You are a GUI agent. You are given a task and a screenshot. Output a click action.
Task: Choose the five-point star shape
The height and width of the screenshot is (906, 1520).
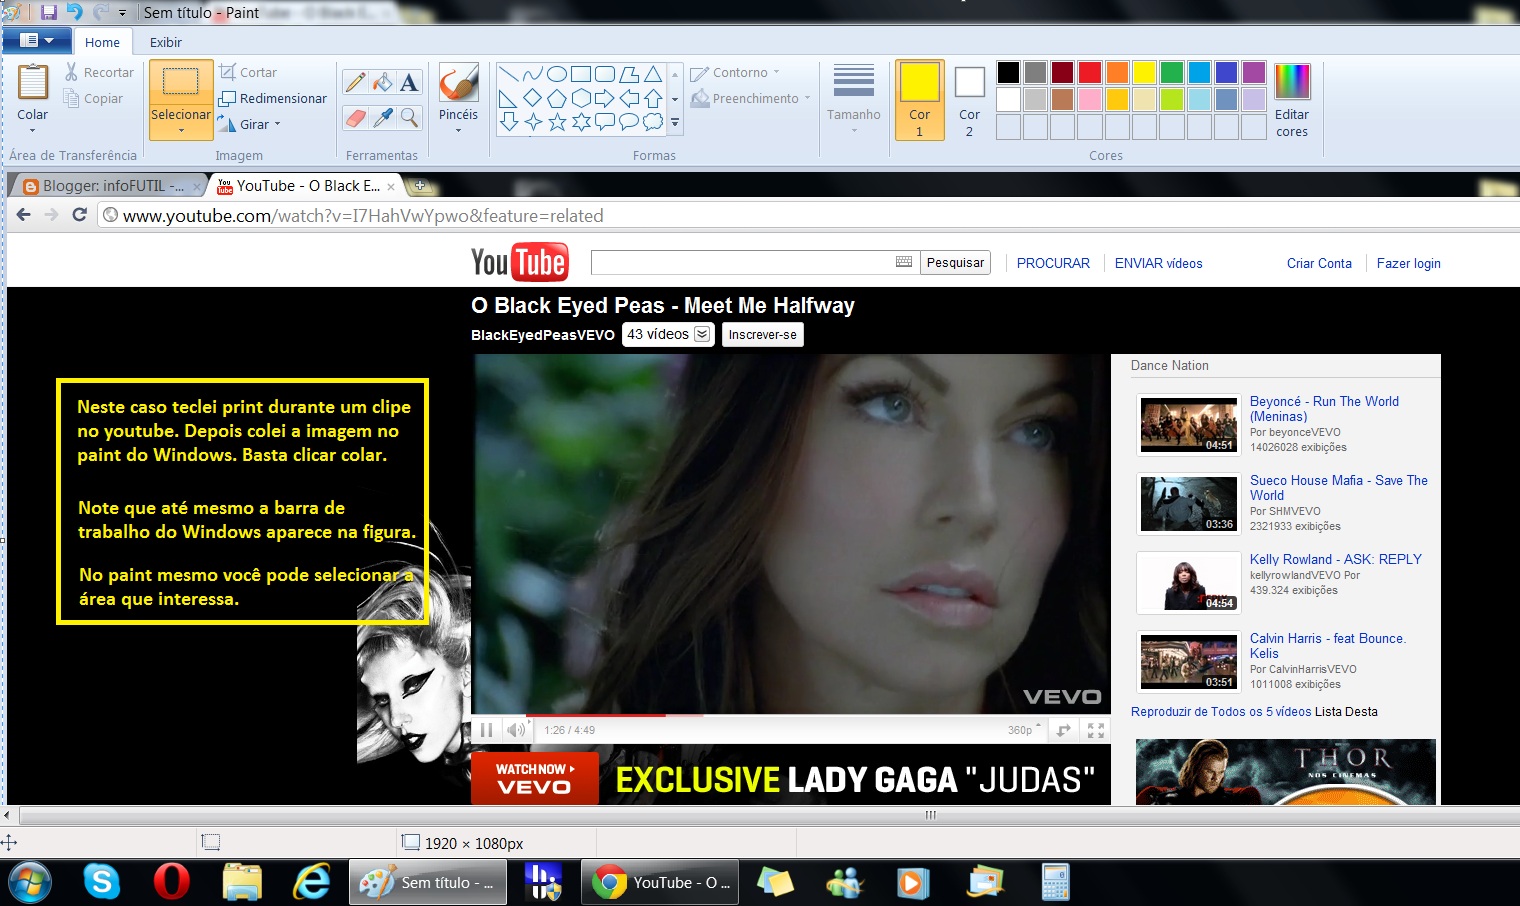[557, 122]
